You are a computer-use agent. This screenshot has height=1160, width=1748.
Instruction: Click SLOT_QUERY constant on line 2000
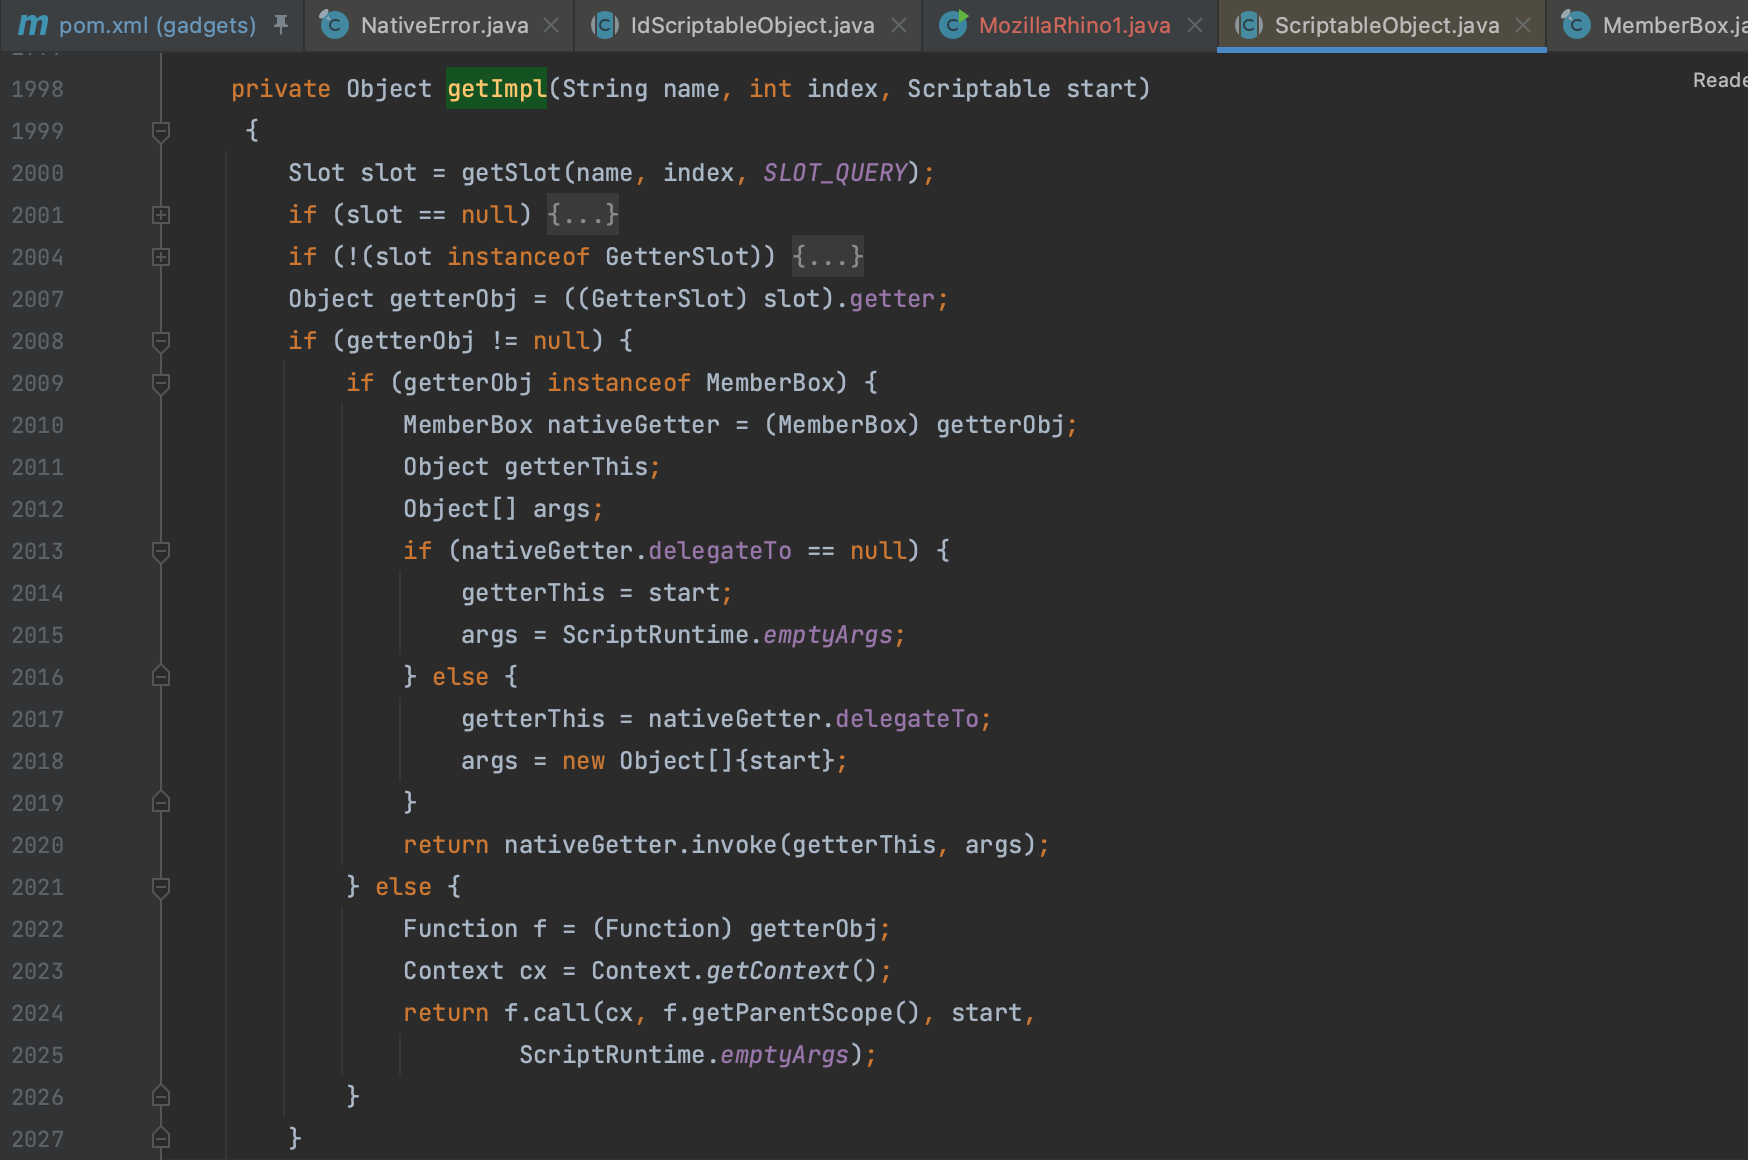point(835,173)
